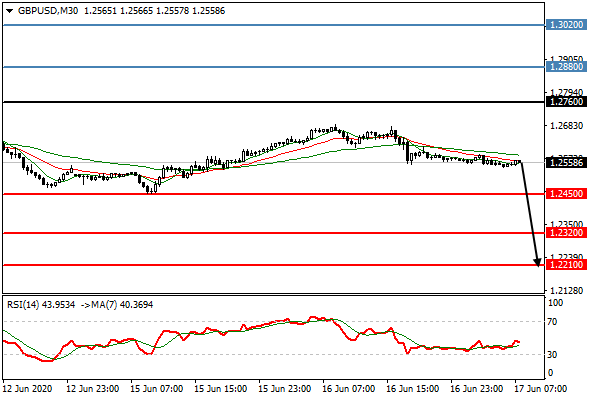This screenshot has height=400, width=590.
Task: Select the 1.23200 red price label
Action: click(x=566, y=233)
